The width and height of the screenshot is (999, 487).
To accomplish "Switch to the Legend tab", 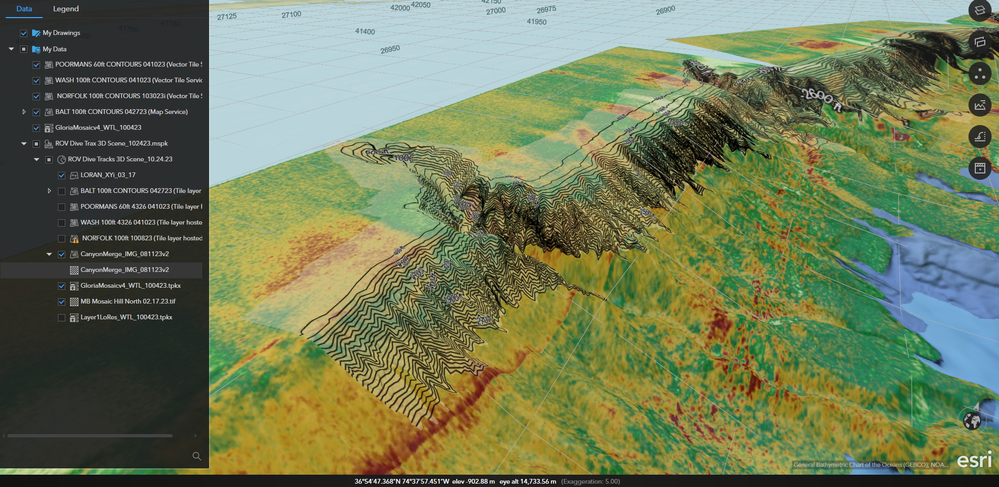I will (66, 9).
